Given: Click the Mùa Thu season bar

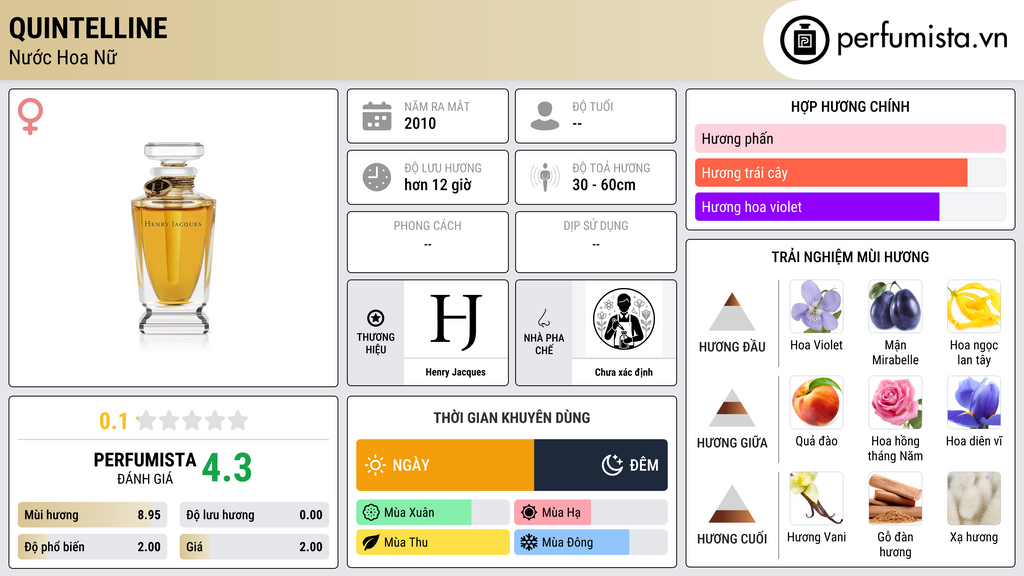Looking at the screenshot, I should pos(433,542).
